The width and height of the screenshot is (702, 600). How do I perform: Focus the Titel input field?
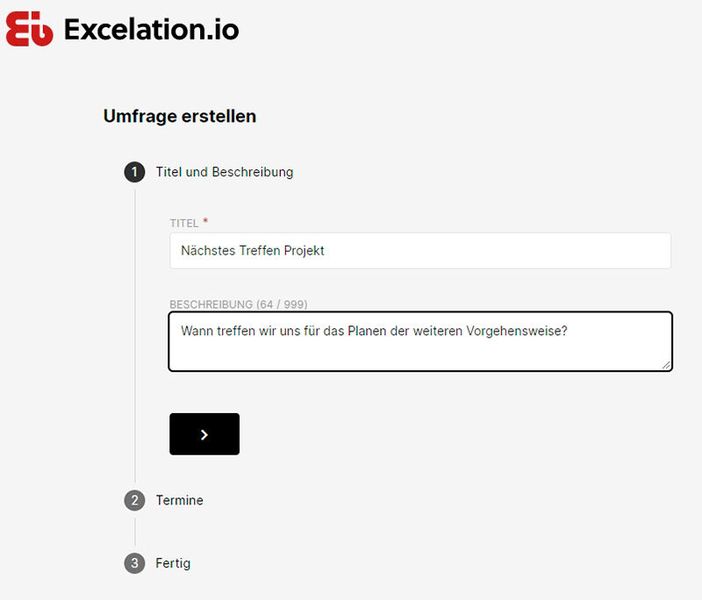click(420, 251)
